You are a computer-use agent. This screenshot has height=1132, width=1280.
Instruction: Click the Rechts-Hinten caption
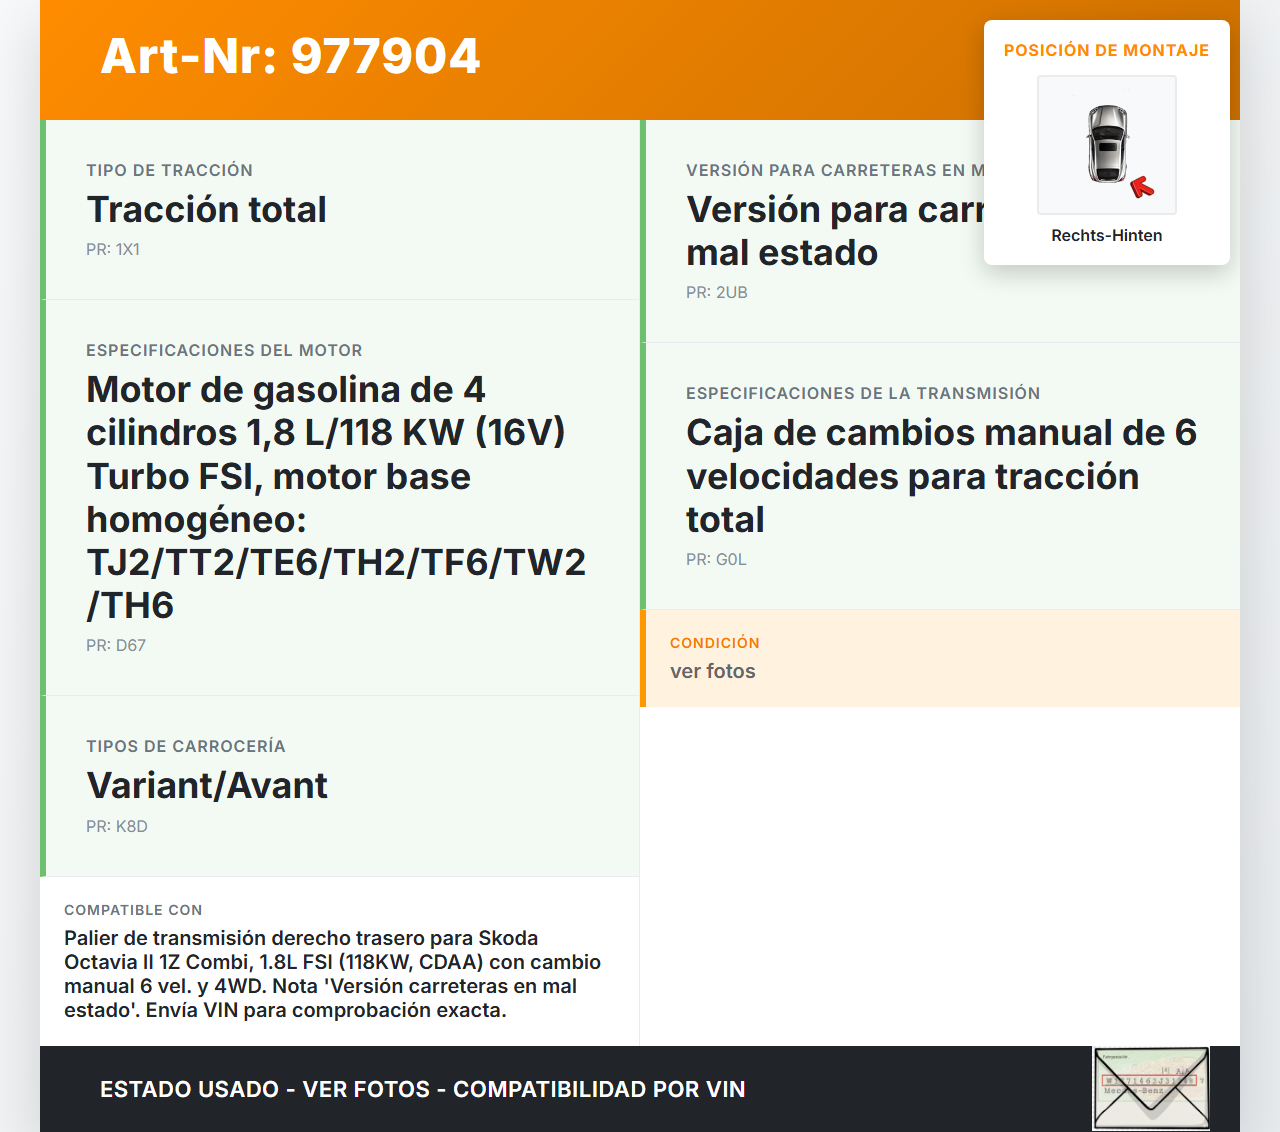1107,235
